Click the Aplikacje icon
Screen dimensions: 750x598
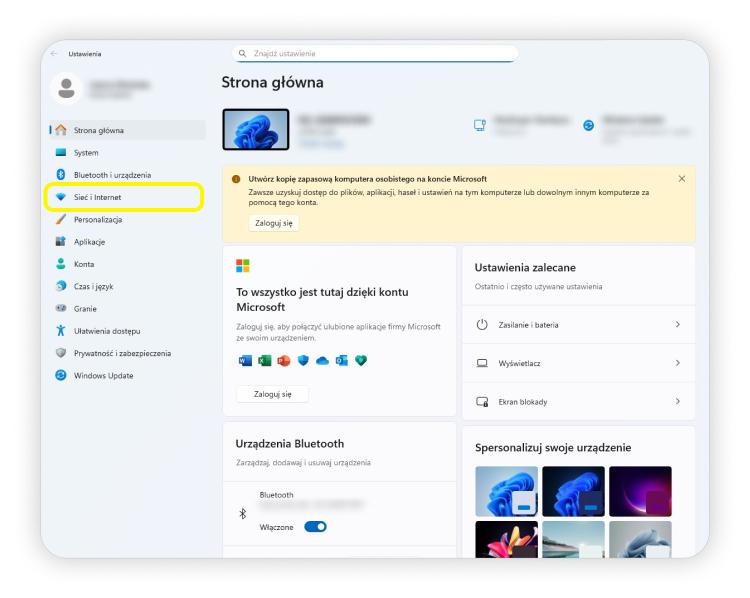pos(61,241)
